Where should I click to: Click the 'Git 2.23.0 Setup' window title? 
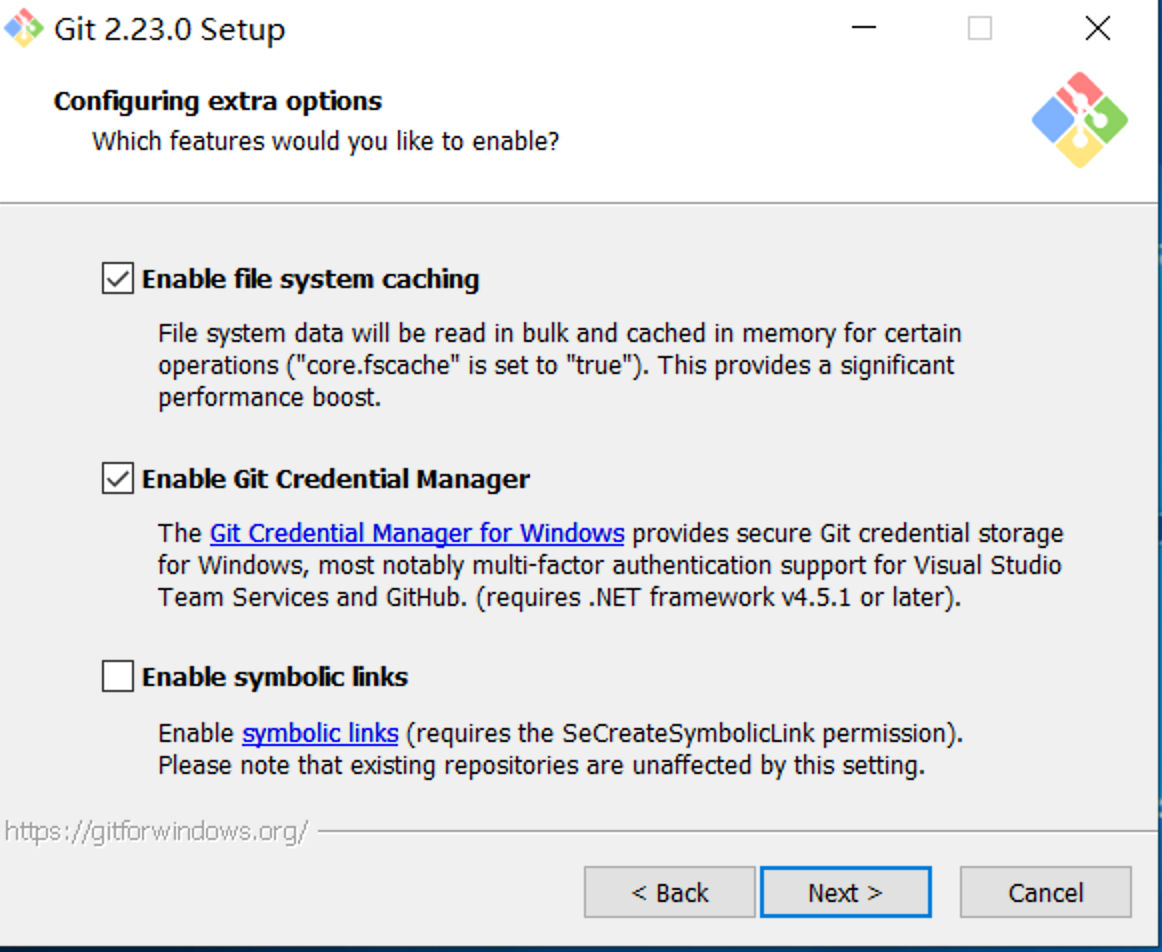[169, 29]
